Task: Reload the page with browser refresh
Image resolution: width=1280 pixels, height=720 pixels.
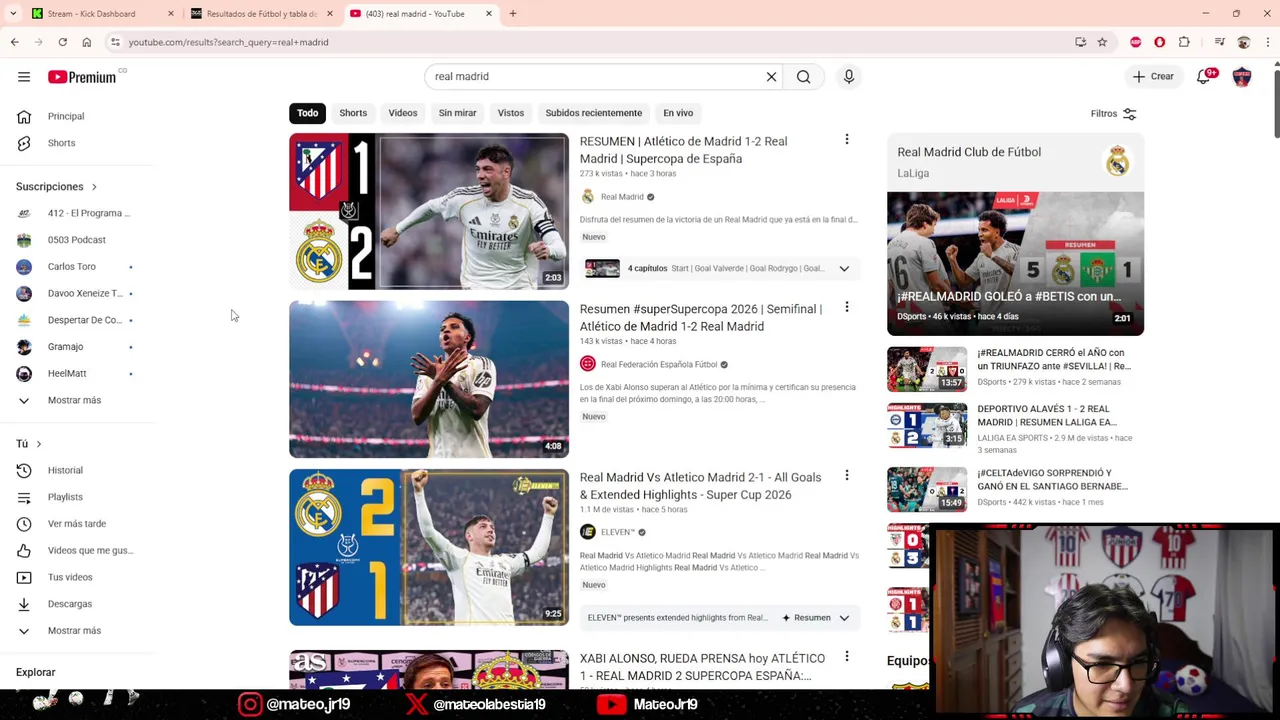Action: [x=62, y=42]
